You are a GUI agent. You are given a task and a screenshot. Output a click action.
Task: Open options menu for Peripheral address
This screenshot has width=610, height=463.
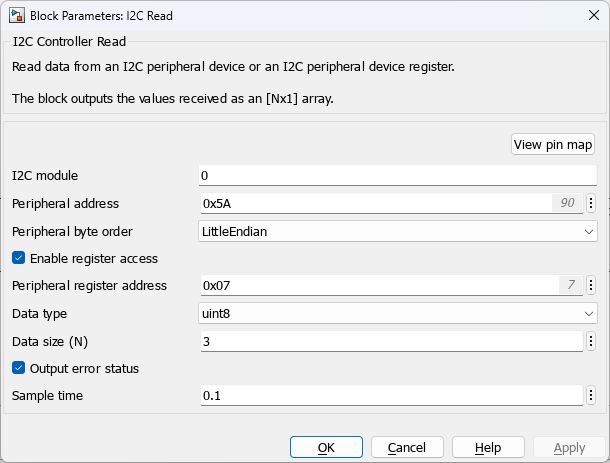coord(590,203)
